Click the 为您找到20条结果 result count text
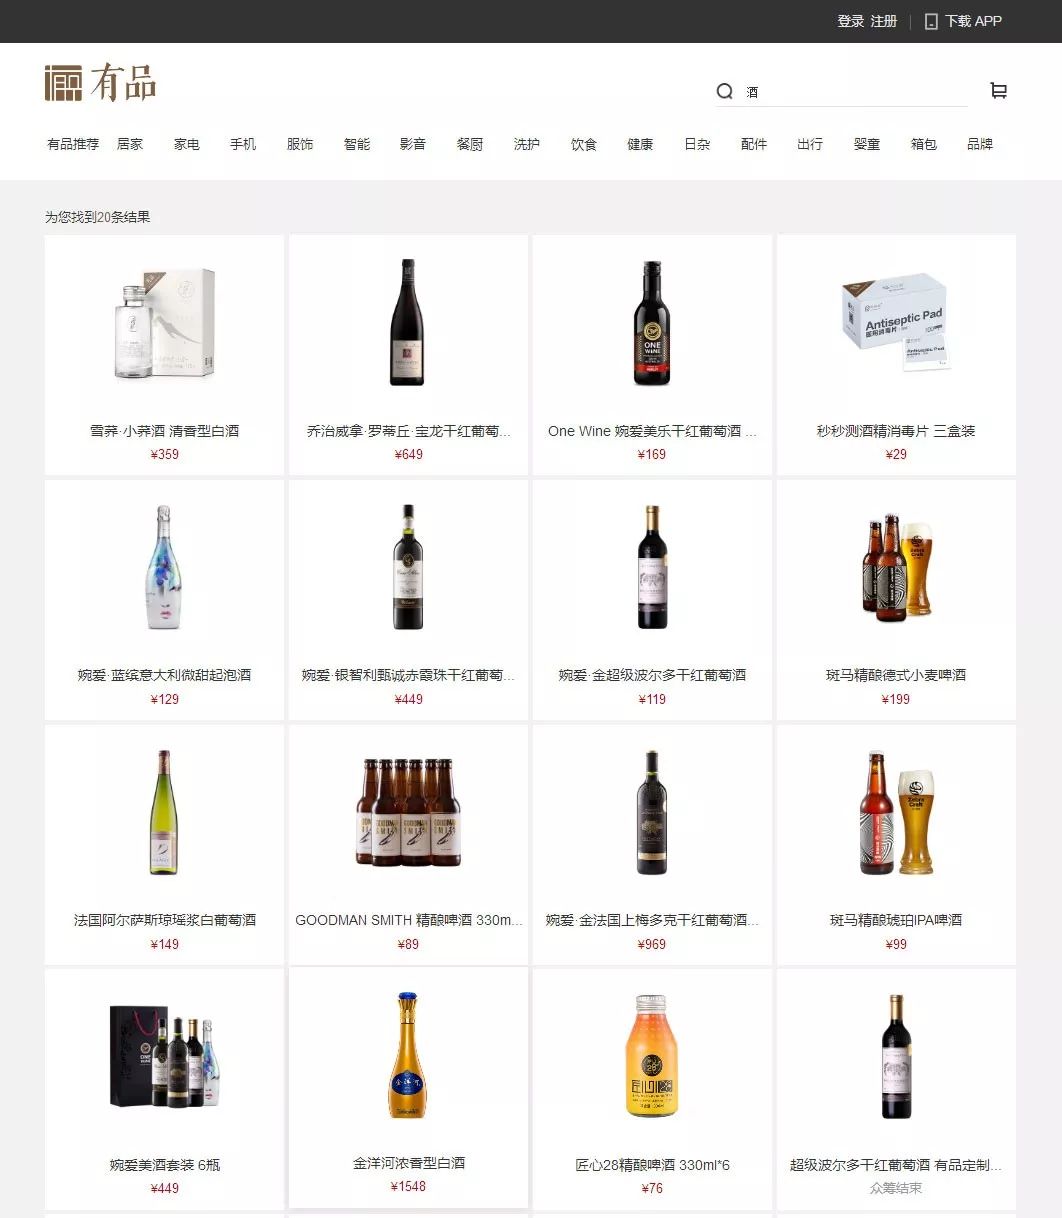Viewport: 1062px width, 1218px height. coord(97,217)
